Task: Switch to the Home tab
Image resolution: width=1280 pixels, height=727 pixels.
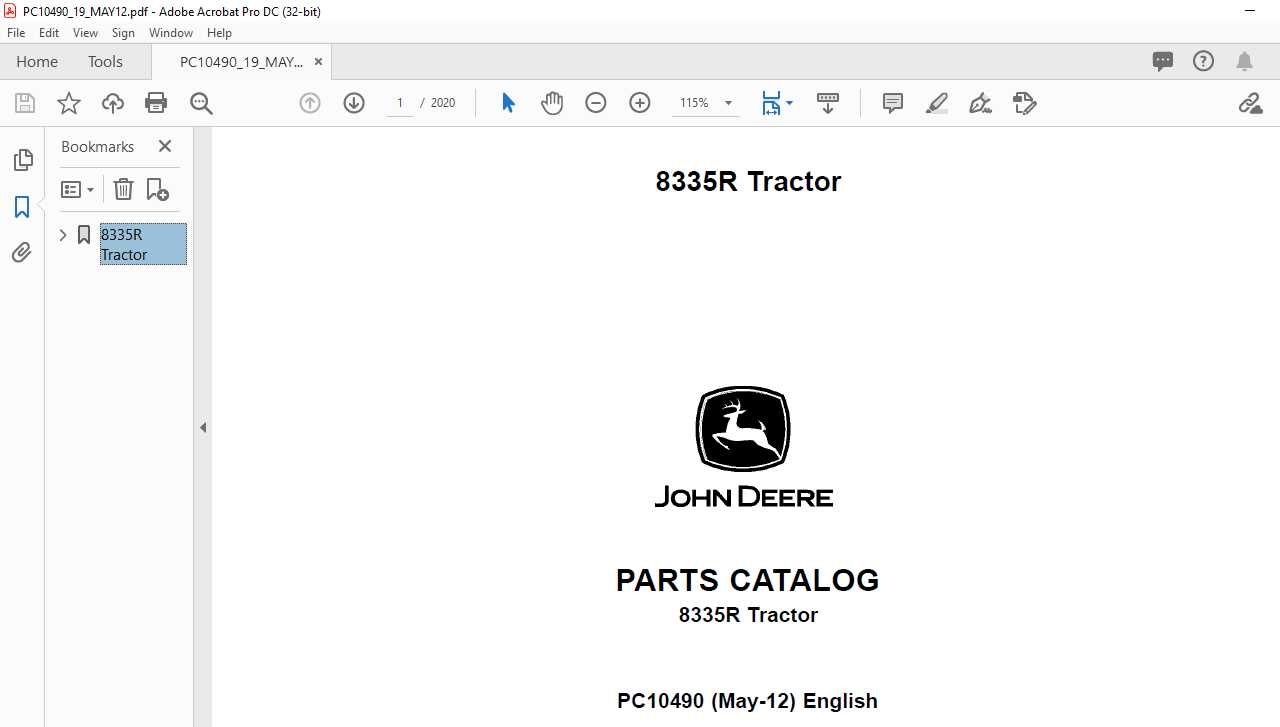Action: coord(37,62)
